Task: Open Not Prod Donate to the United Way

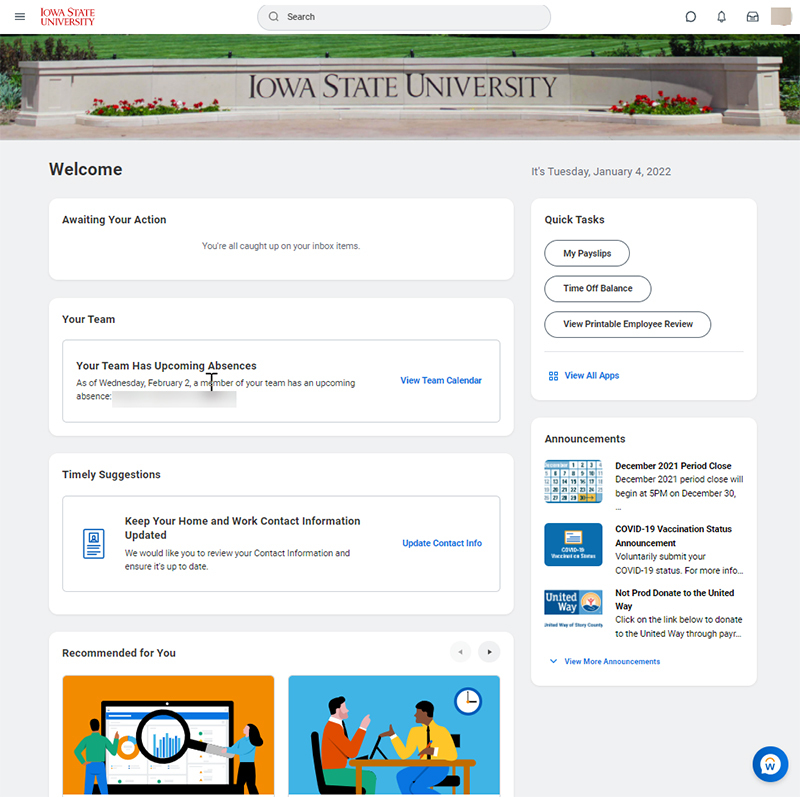Action: pos(674,600)
